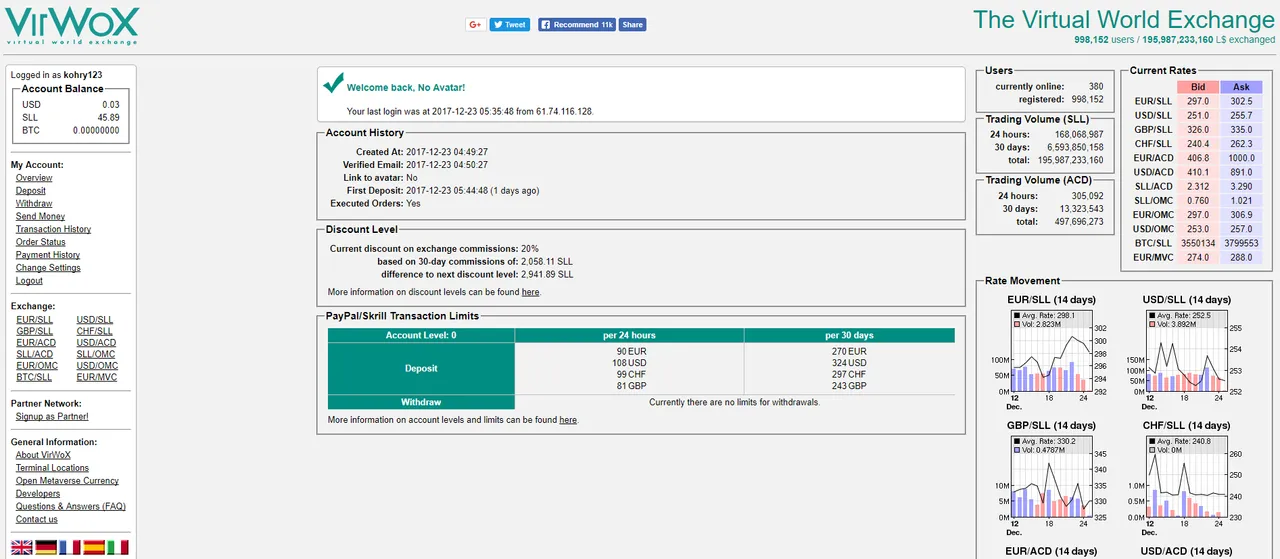Switch to Italian language flag
The width and height of the screenshot is (1280, 559).
tap(118, 547)
